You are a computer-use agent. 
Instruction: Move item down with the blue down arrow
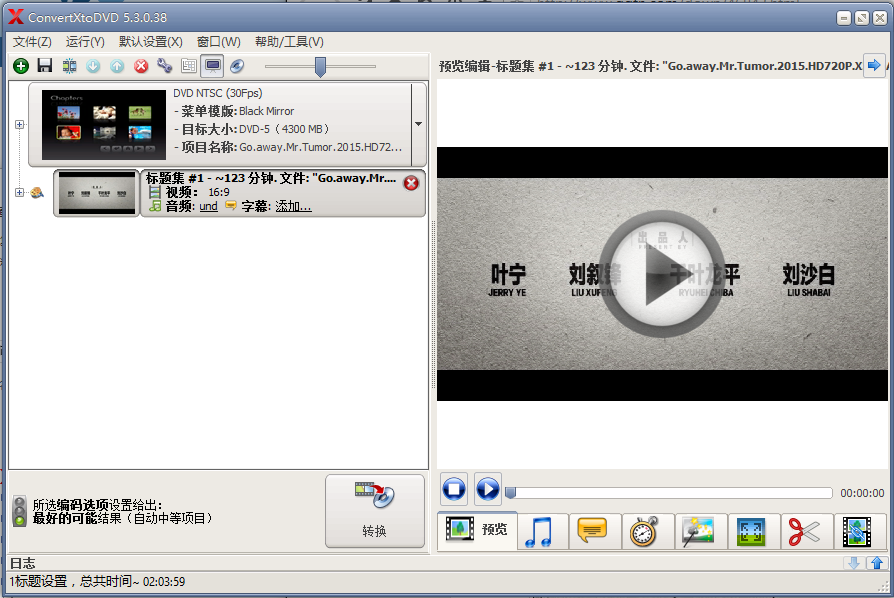[93, 66]
